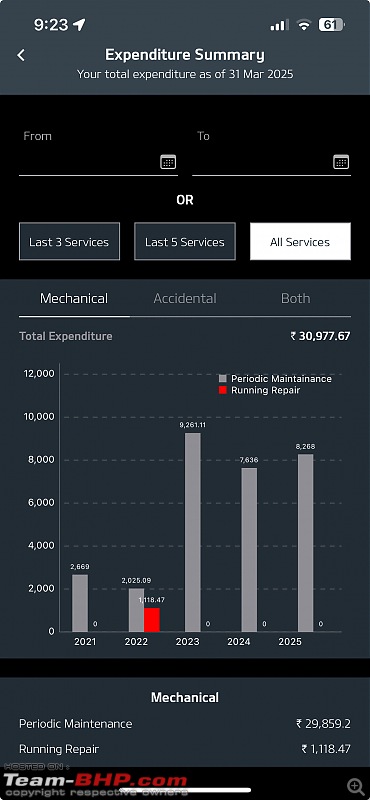The height and width of the screenshot is (800, 370).
Task: Switch to the Both tab
Action: pyautogui.click(x=295, y=298)
